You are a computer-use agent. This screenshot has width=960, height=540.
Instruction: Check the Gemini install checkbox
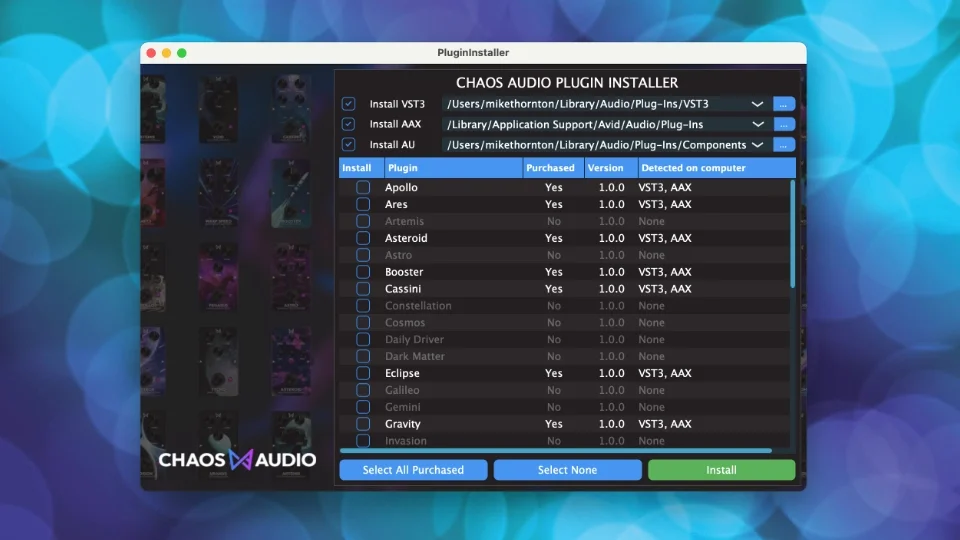click(363, 407)
